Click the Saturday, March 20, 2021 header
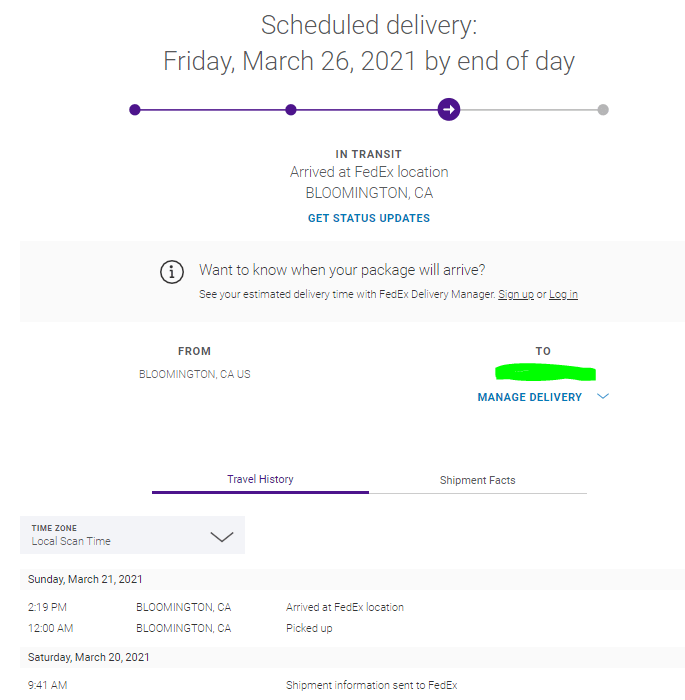The height and width of the screenshot is (700, 685). (89, 657)
